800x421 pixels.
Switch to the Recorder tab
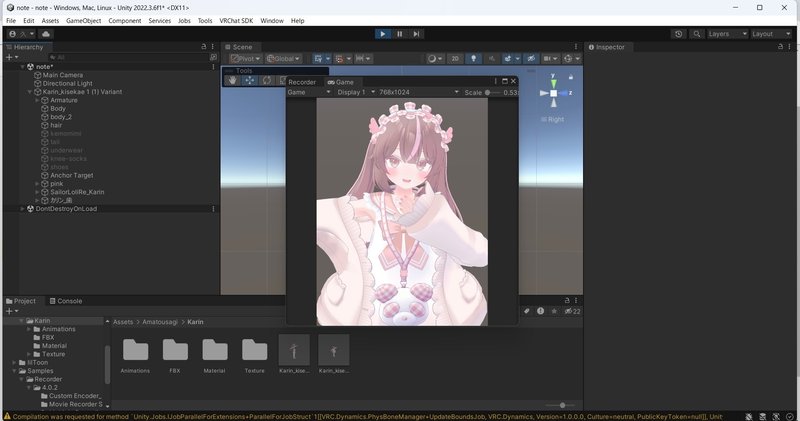[302, 82]
